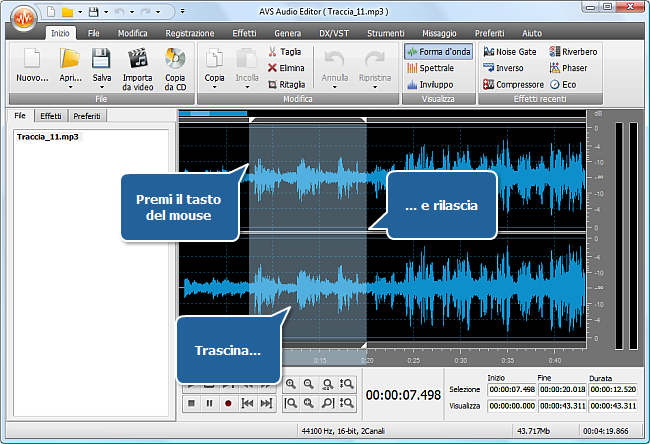
Task: Switch to Inviluppo view
Action: coord(428,85)
